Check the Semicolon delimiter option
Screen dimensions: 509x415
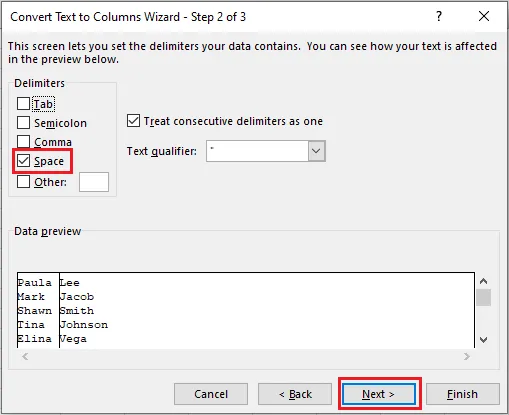[x=23, y=123]
